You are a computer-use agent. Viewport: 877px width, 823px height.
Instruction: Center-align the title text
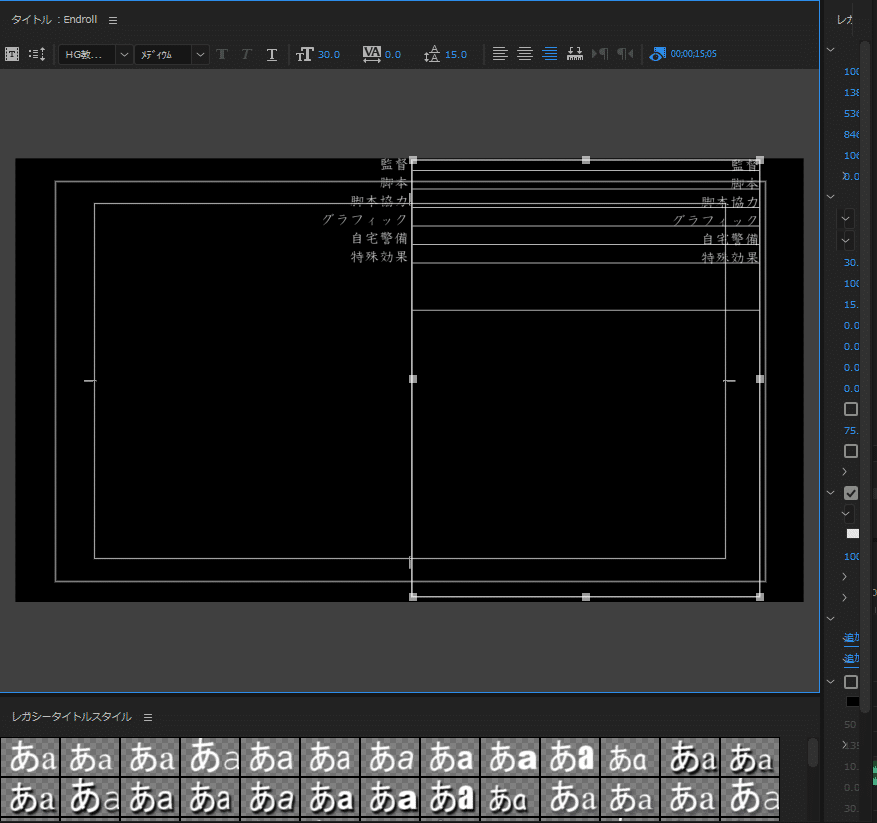click(x=525, y=54)
